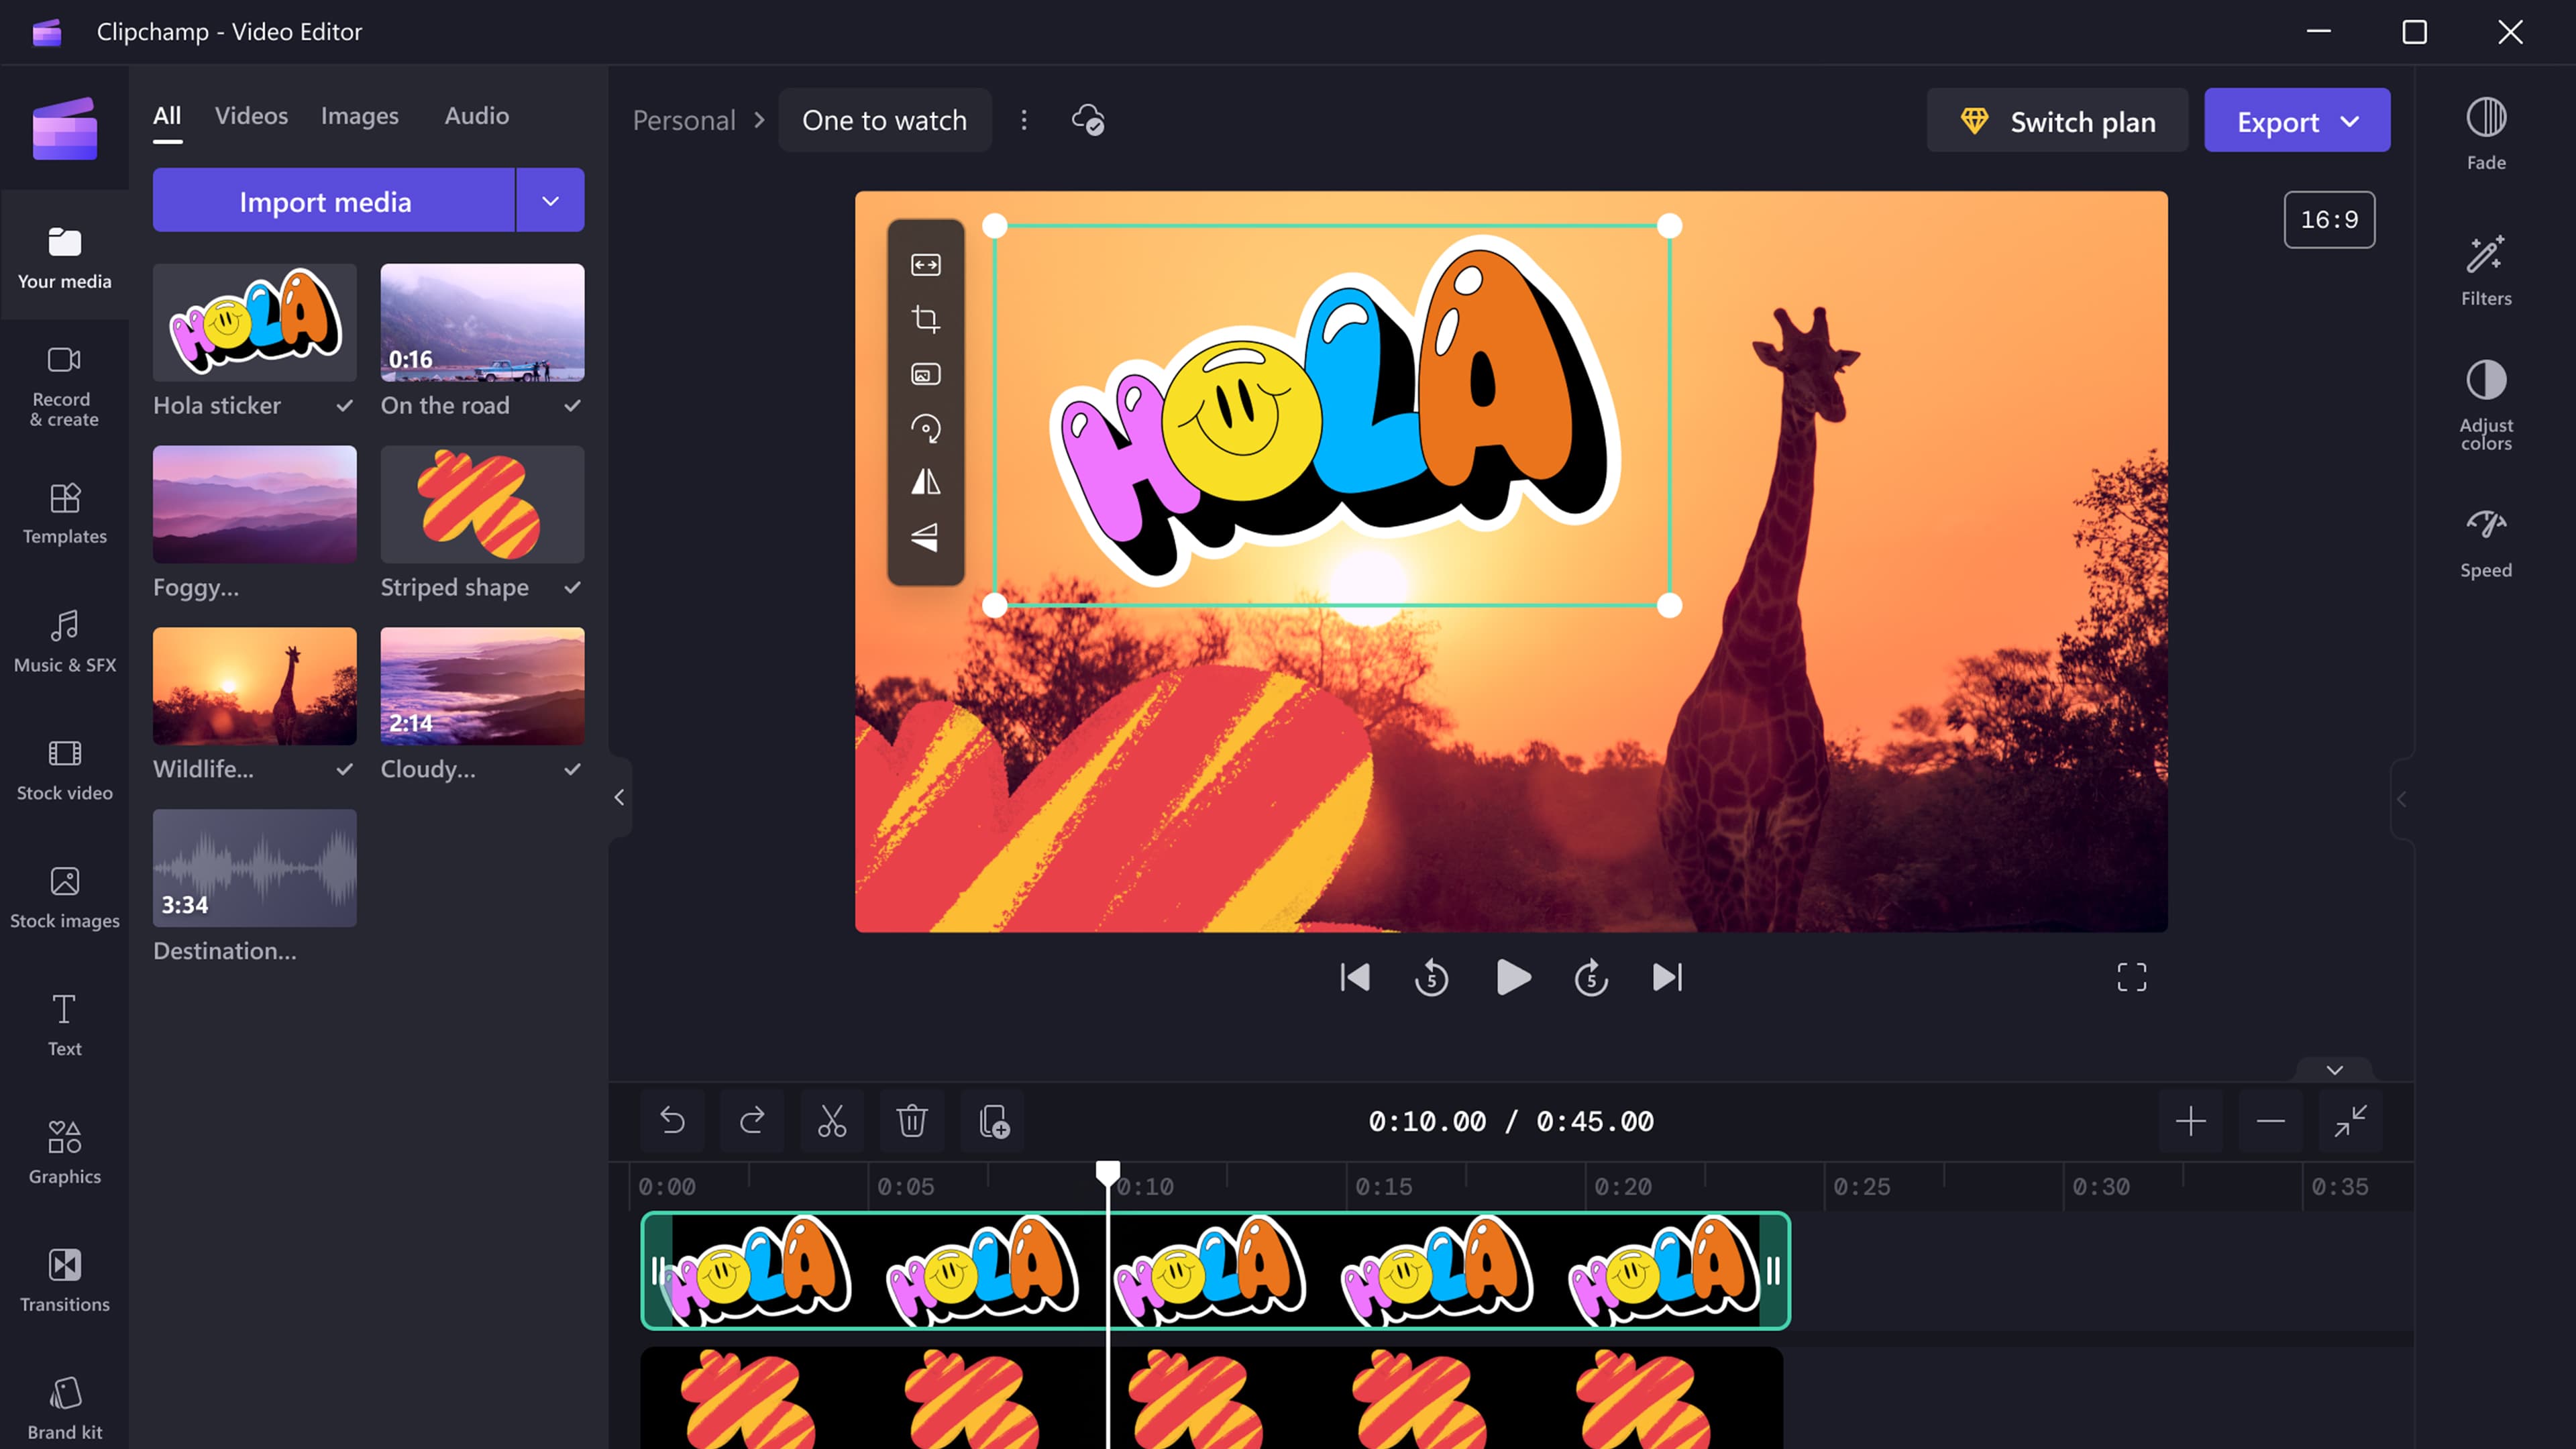Open the Stock images library

pyautogui.click(x=65, y=898)
